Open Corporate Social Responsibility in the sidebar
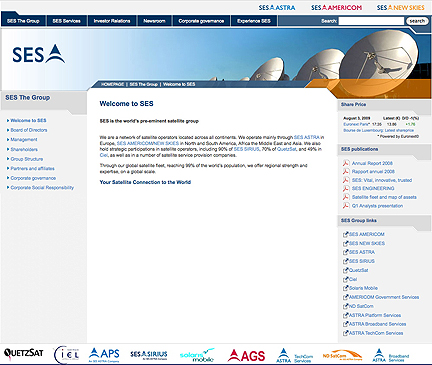 [x=42, y=188]
